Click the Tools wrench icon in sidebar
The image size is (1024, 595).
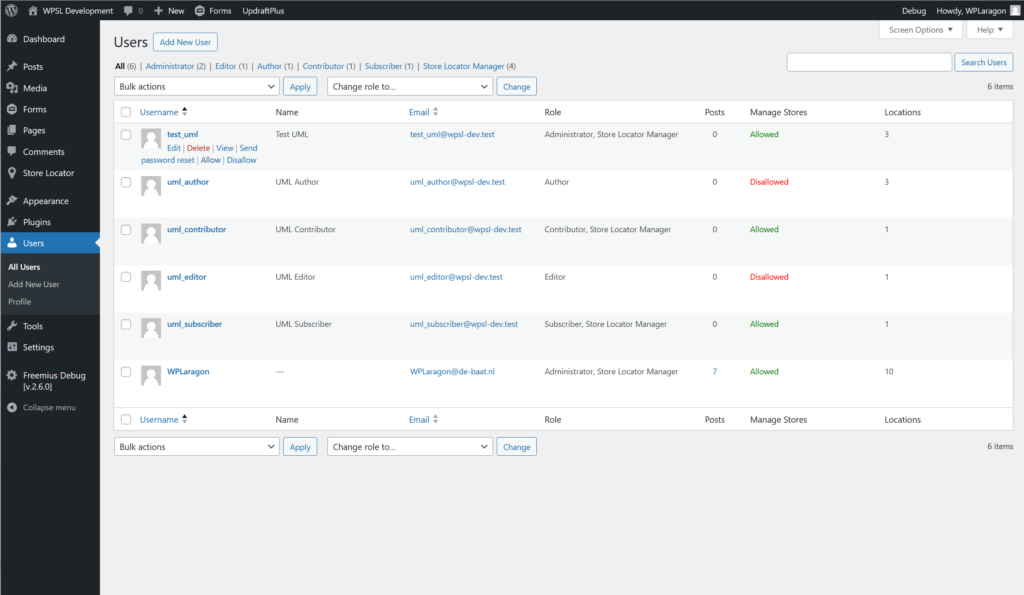[12, 326]
